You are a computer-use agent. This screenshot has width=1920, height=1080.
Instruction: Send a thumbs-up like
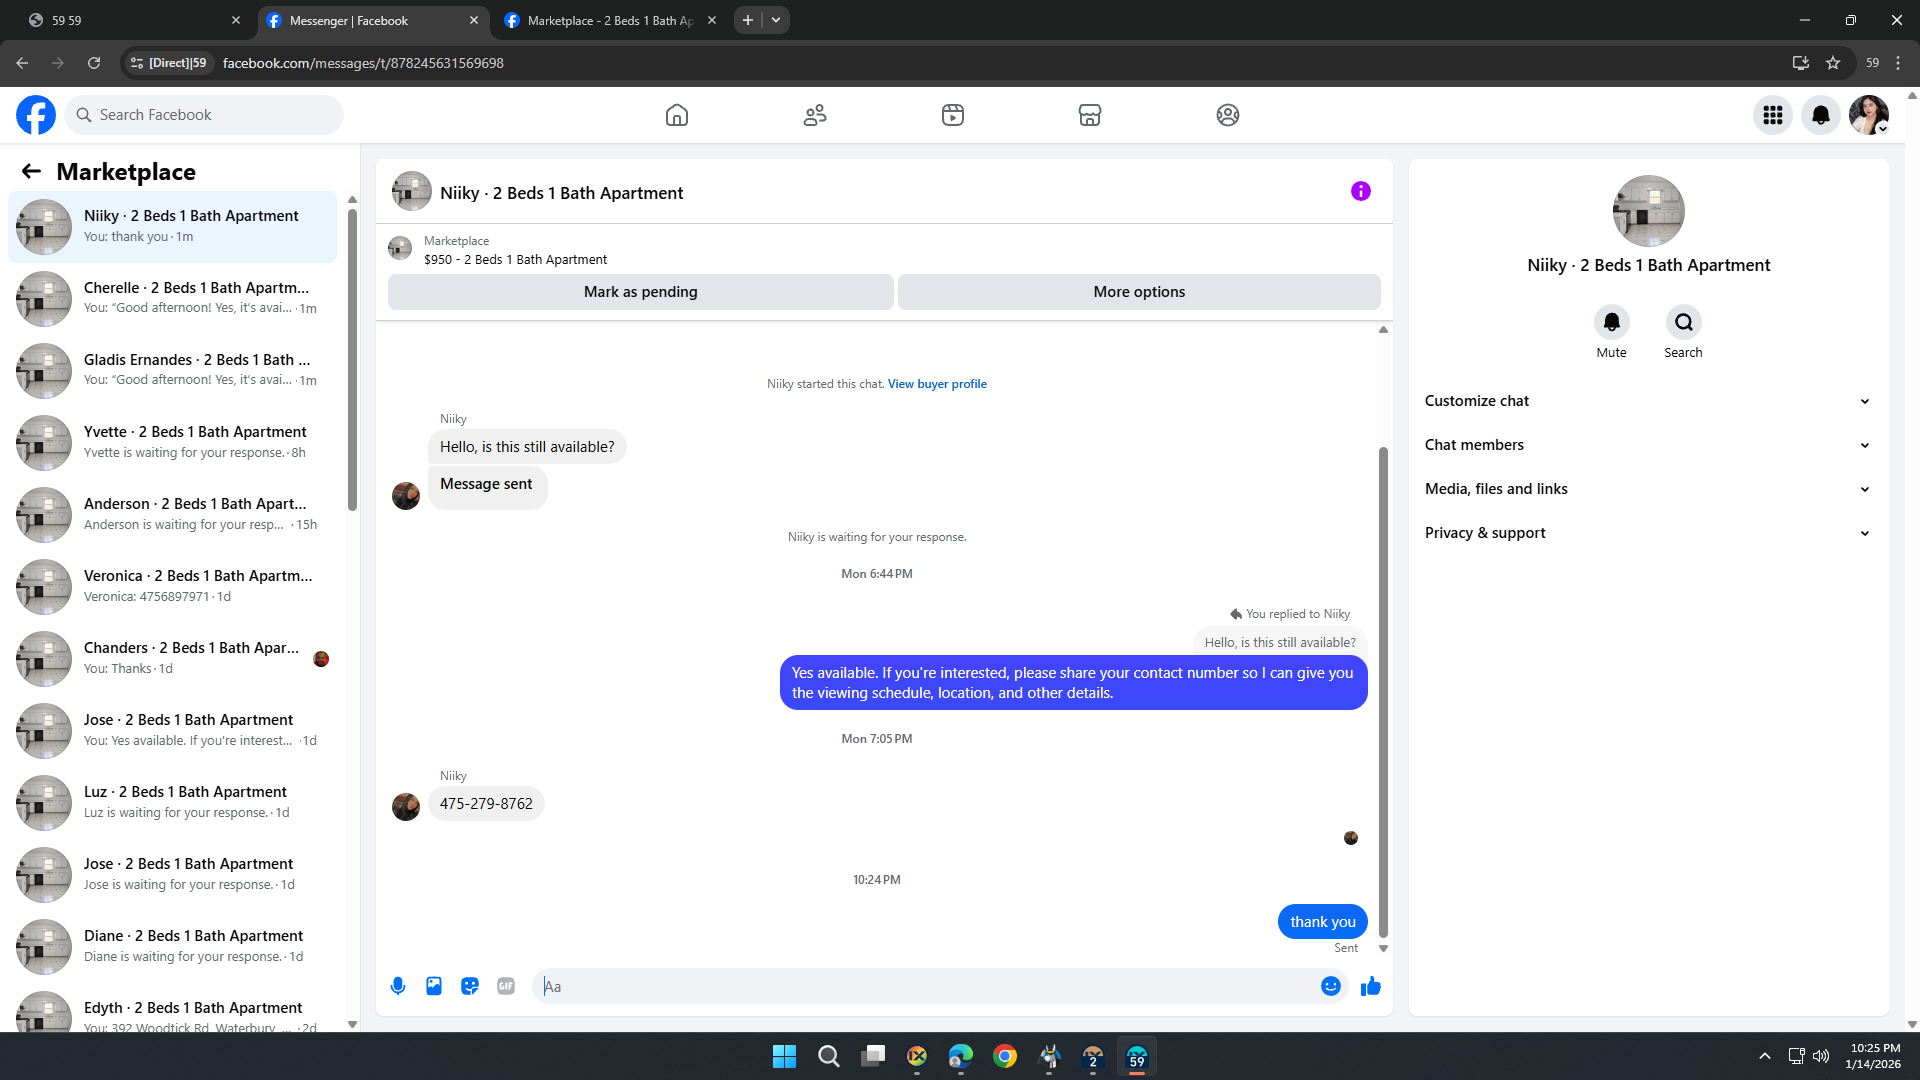[1370, 986]
